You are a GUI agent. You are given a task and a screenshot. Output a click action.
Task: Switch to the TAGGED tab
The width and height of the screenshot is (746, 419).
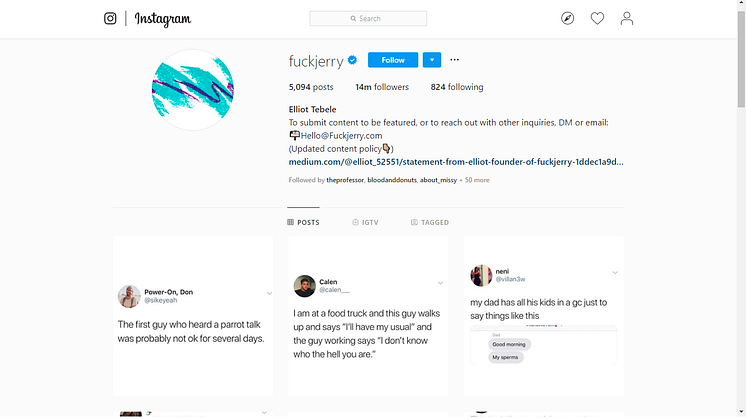(x=430, y=222)
